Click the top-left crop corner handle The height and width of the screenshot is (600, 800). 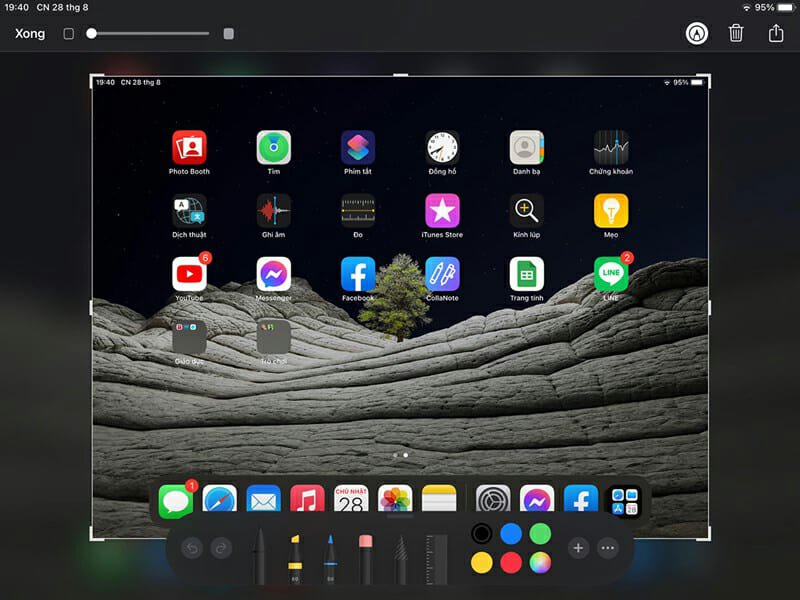94,78
